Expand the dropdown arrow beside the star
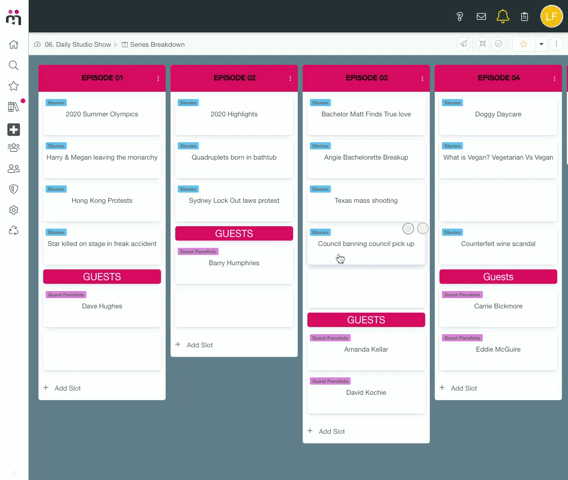568x480 pixels. [541, 44]
